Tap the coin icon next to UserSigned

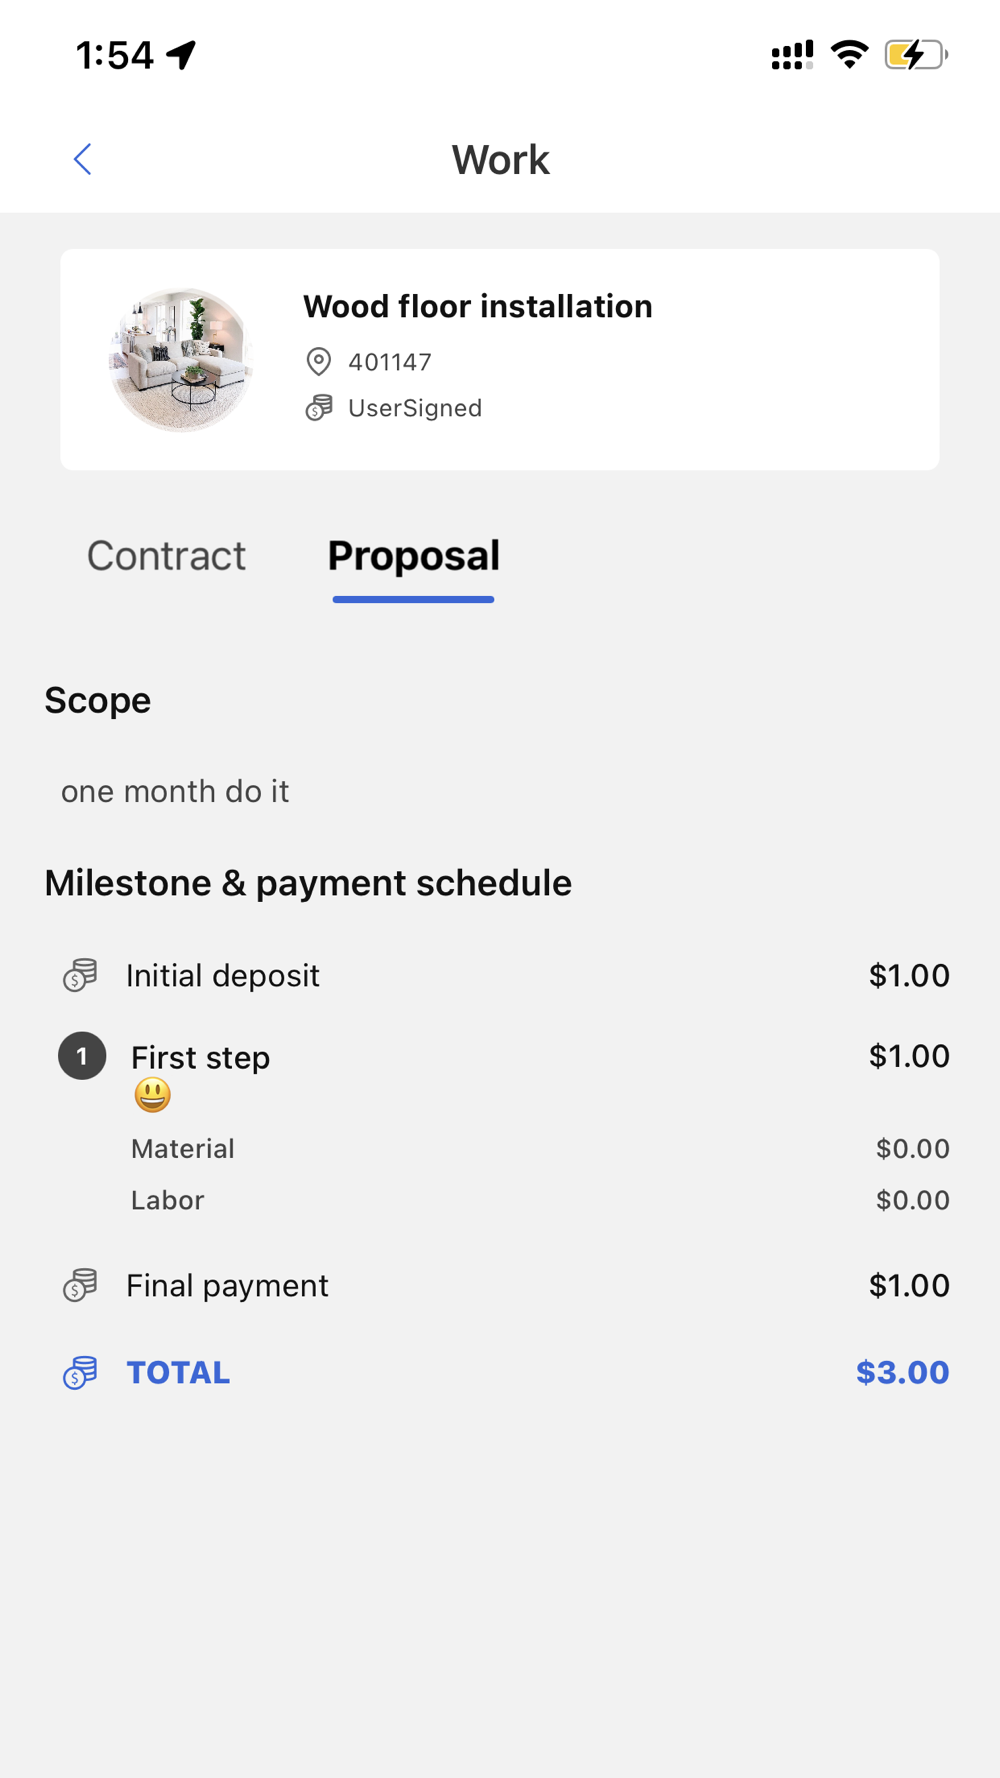(x=319, y=408)
